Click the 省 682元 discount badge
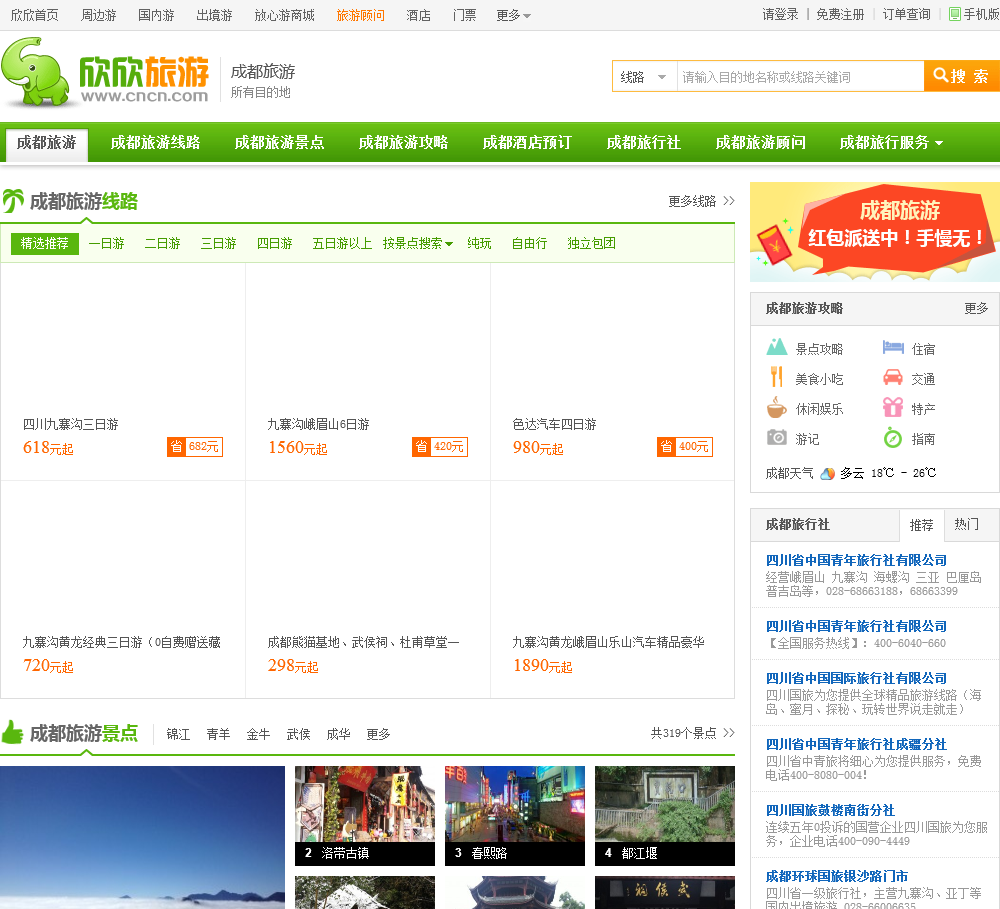Image resolution: width=1000 pixels, height=909 pixels. point(195,447)
